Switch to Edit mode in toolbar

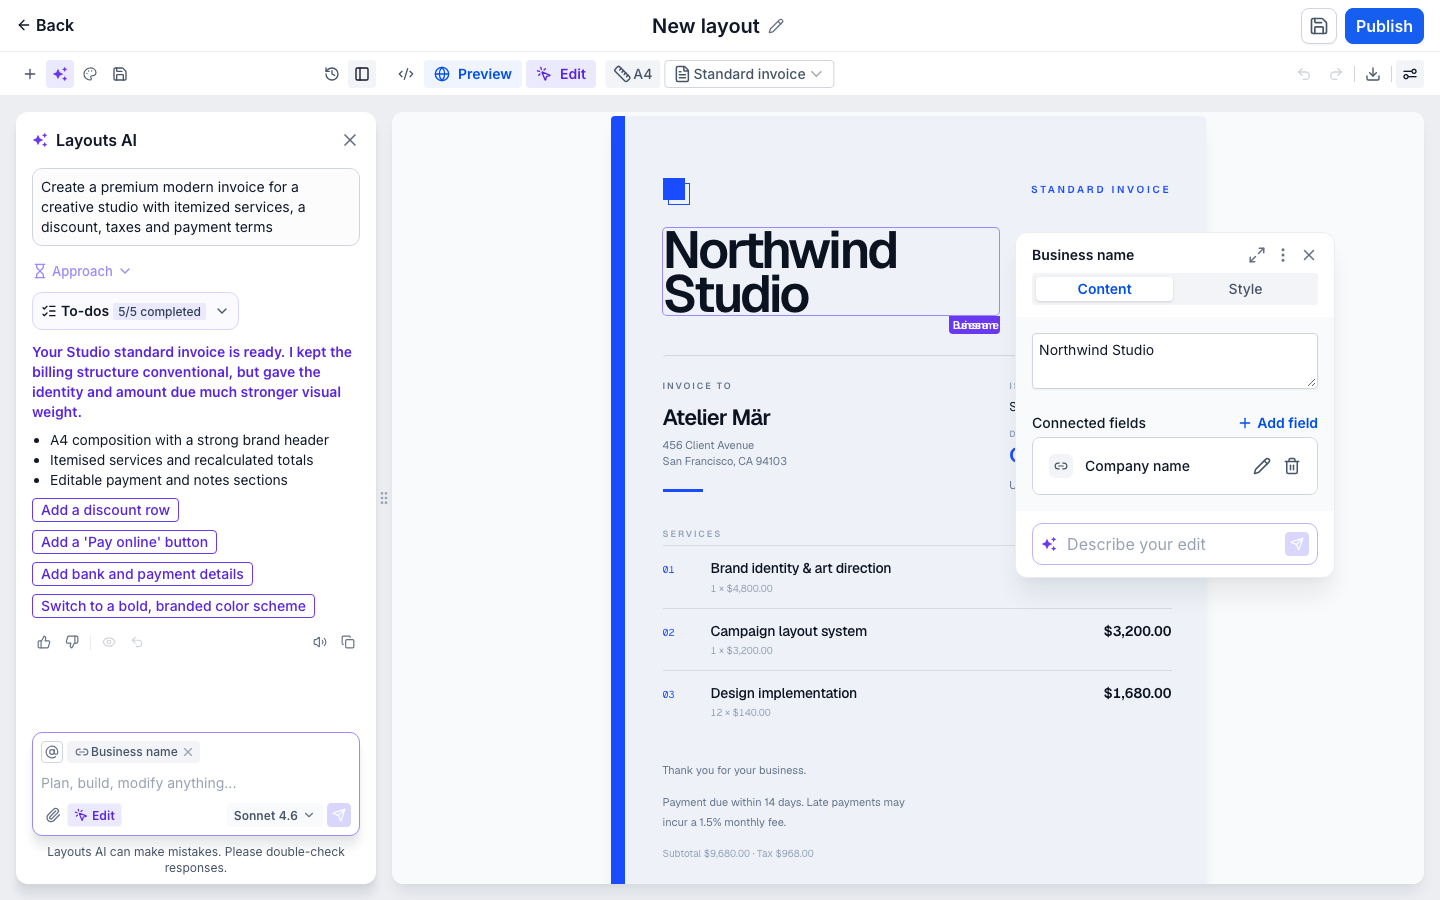coord(561,74)
